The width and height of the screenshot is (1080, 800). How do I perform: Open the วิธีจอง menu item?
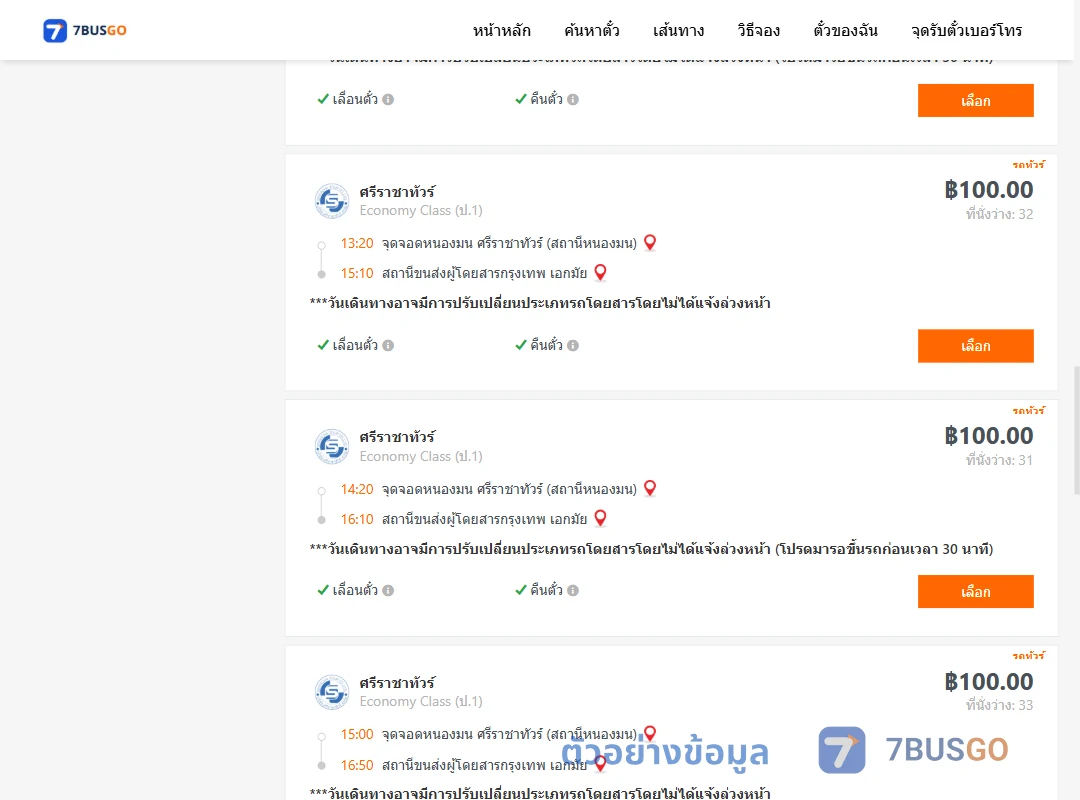pos(758,30)
